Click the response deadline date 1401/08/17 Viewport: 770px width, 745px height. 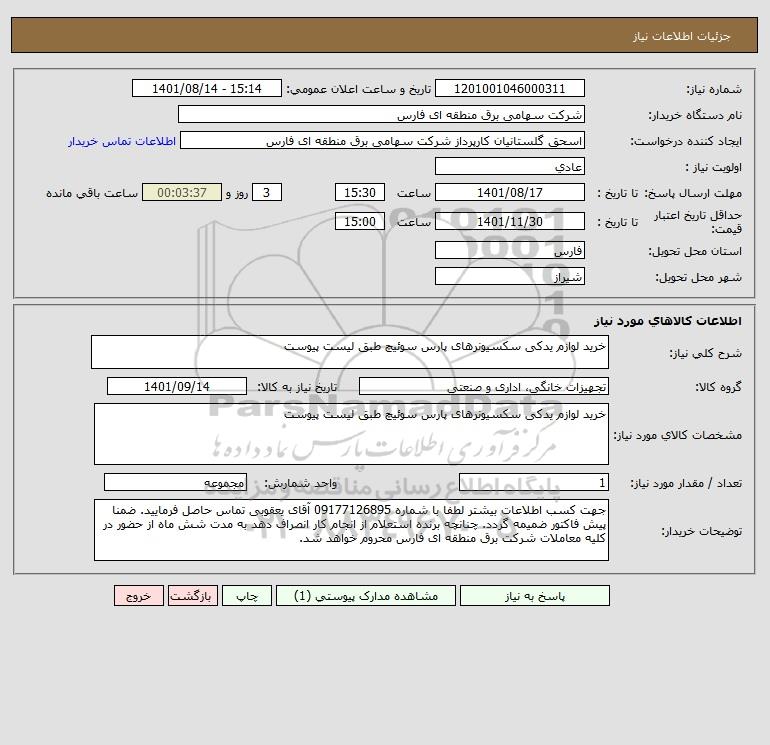coord(510,193)
